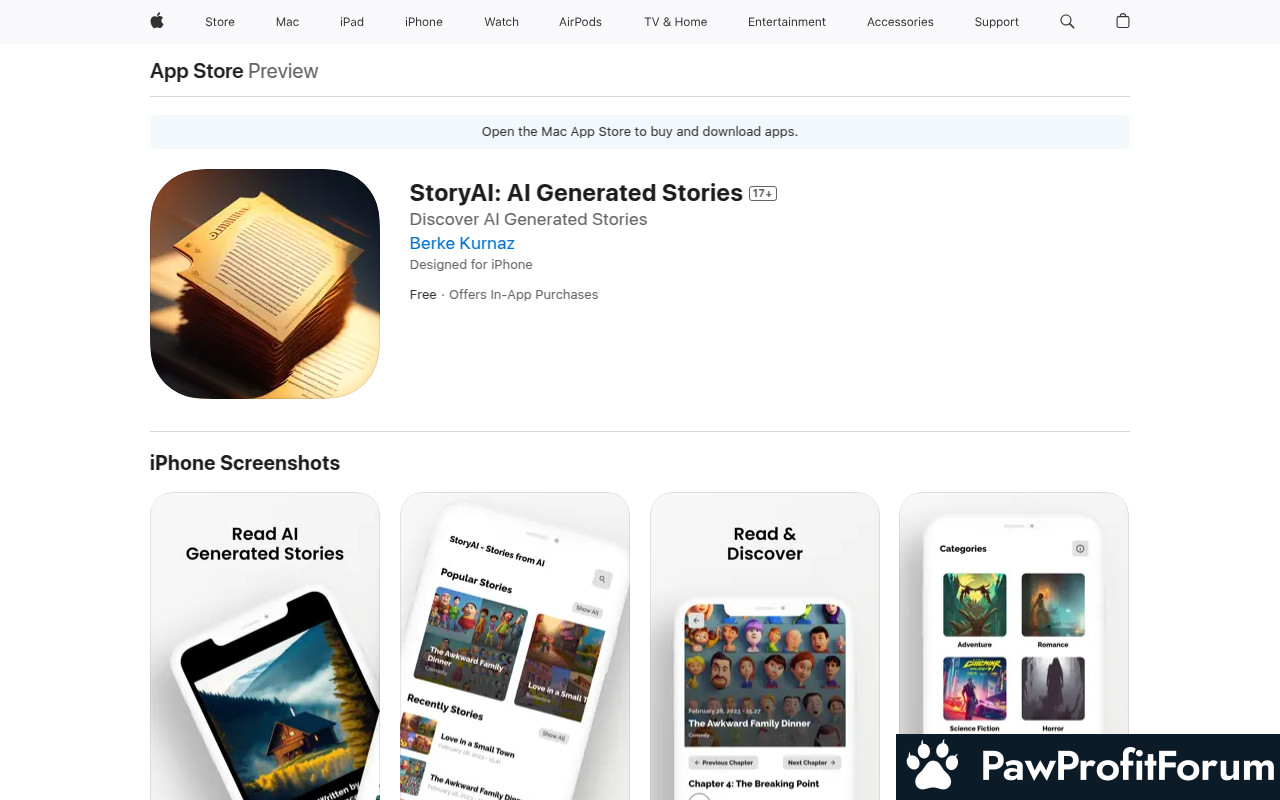Click the PawProfitForum paw logo
The width and height of the screenshot is (1280, 800).
click(932, 767)
